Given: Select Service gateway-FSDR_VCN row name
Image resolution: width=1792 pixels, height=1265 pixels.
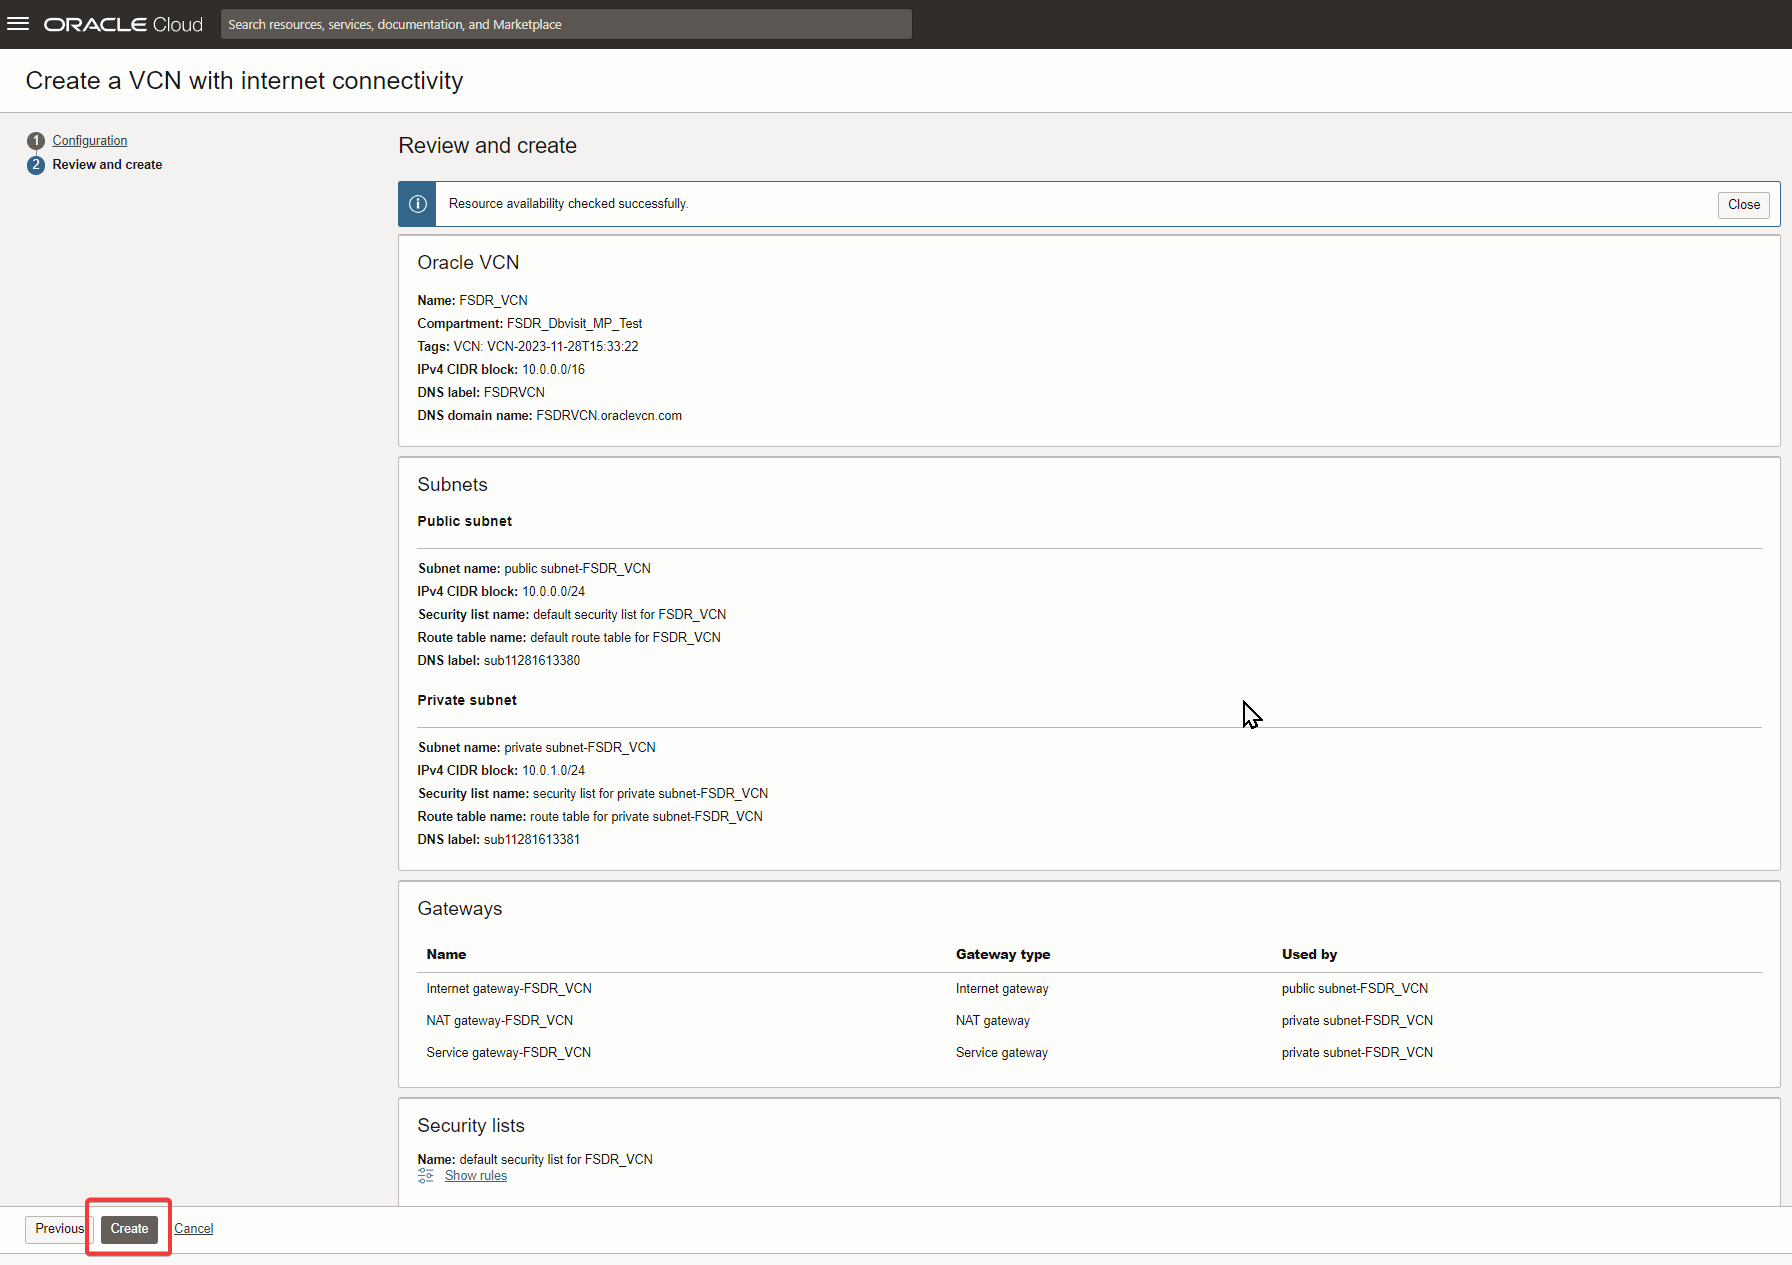Looking at the screenshot, I should point(509,1053).
